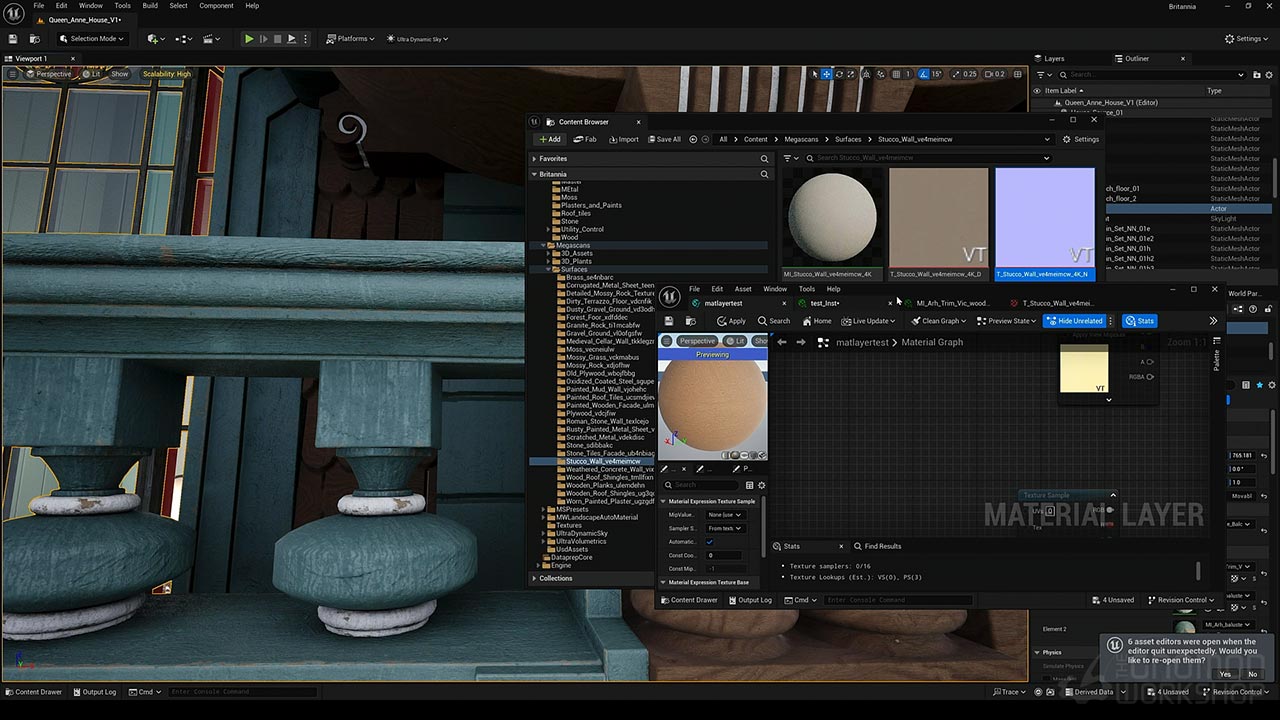Click Yes to re-open asset editors
Image resolution: width=1280 pixels, height=720 pixels.
1225,674
